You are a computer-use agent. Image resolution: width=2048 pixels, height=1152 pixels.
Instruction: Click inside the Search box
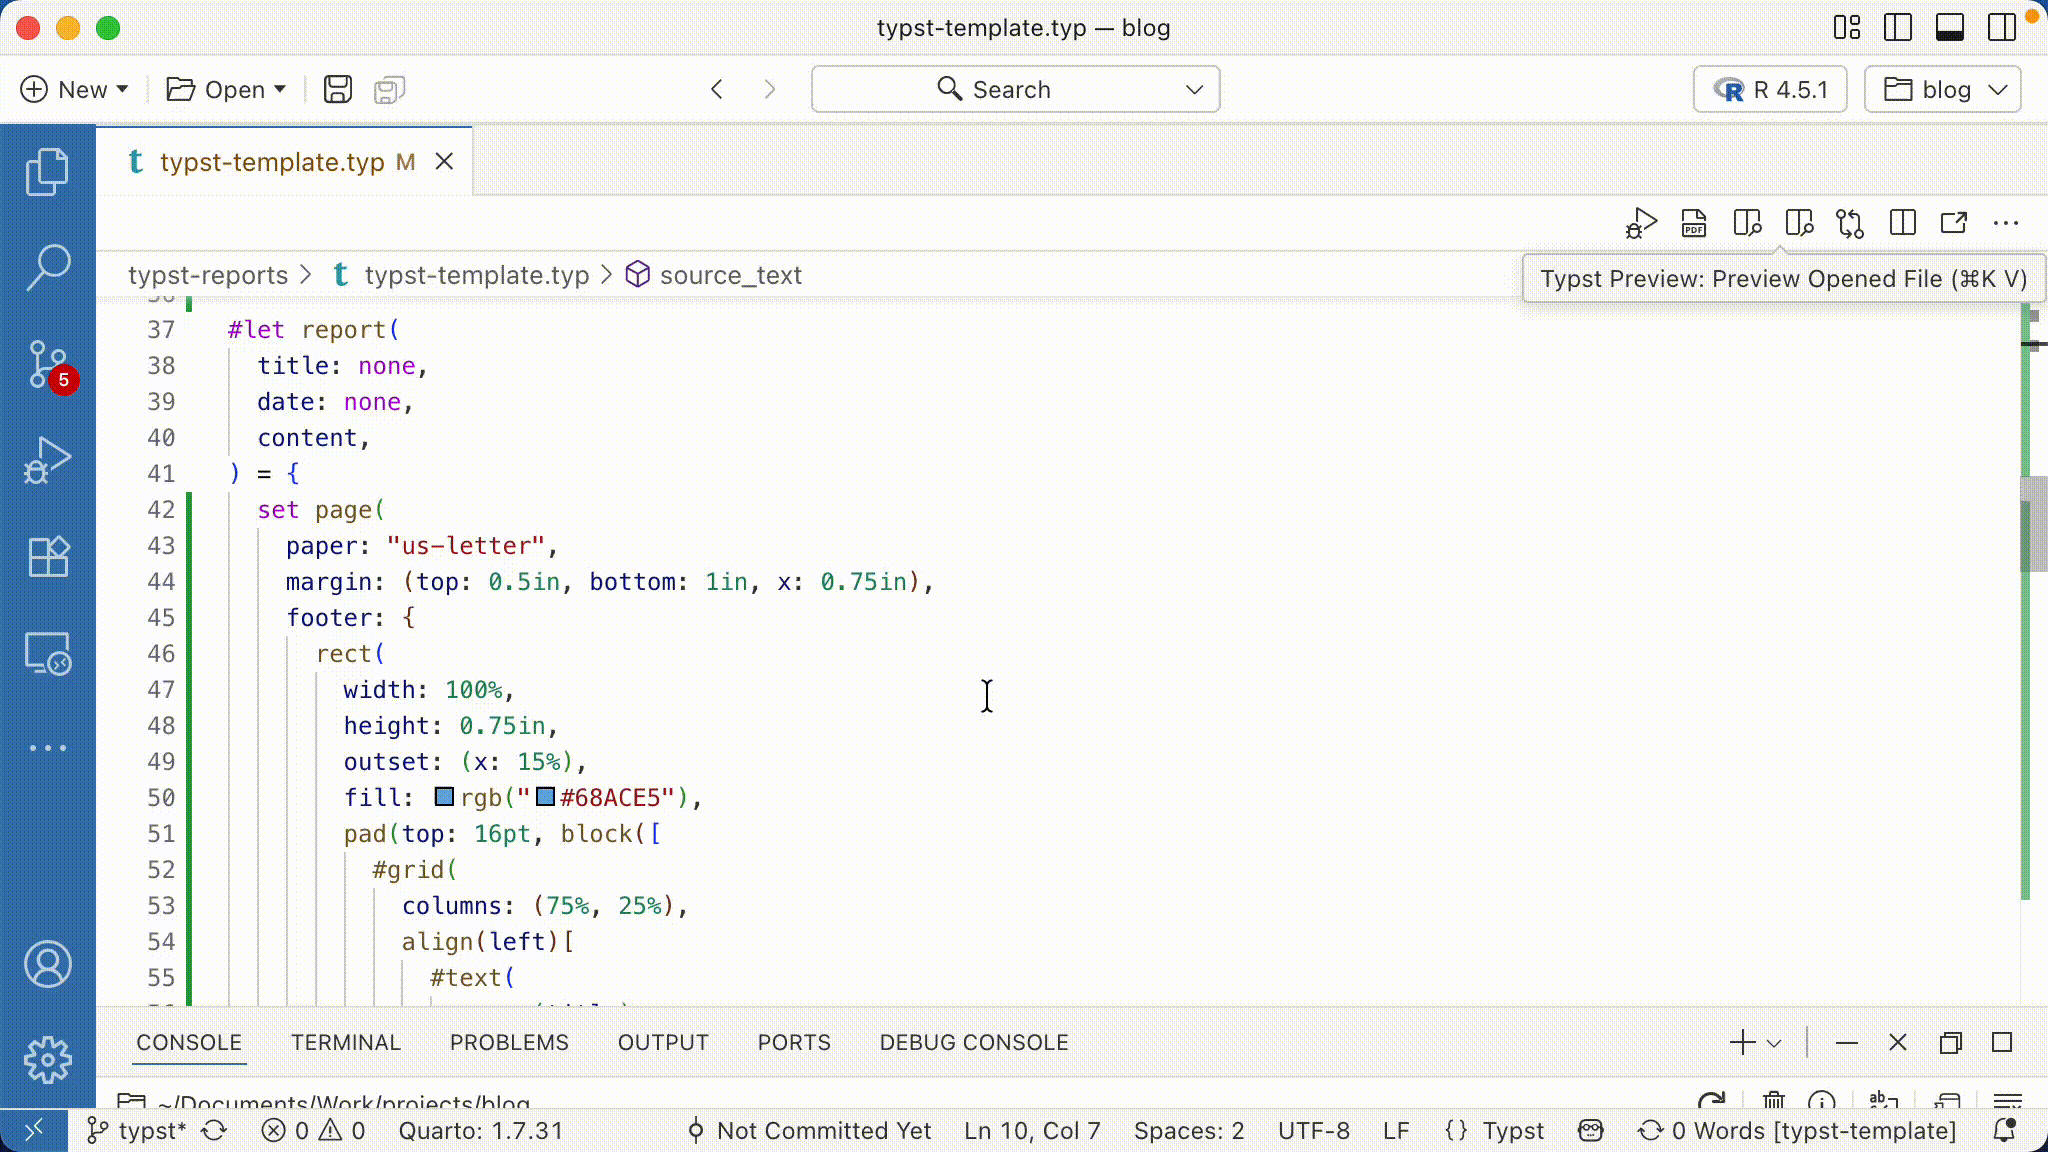[x=1012, y=89]
